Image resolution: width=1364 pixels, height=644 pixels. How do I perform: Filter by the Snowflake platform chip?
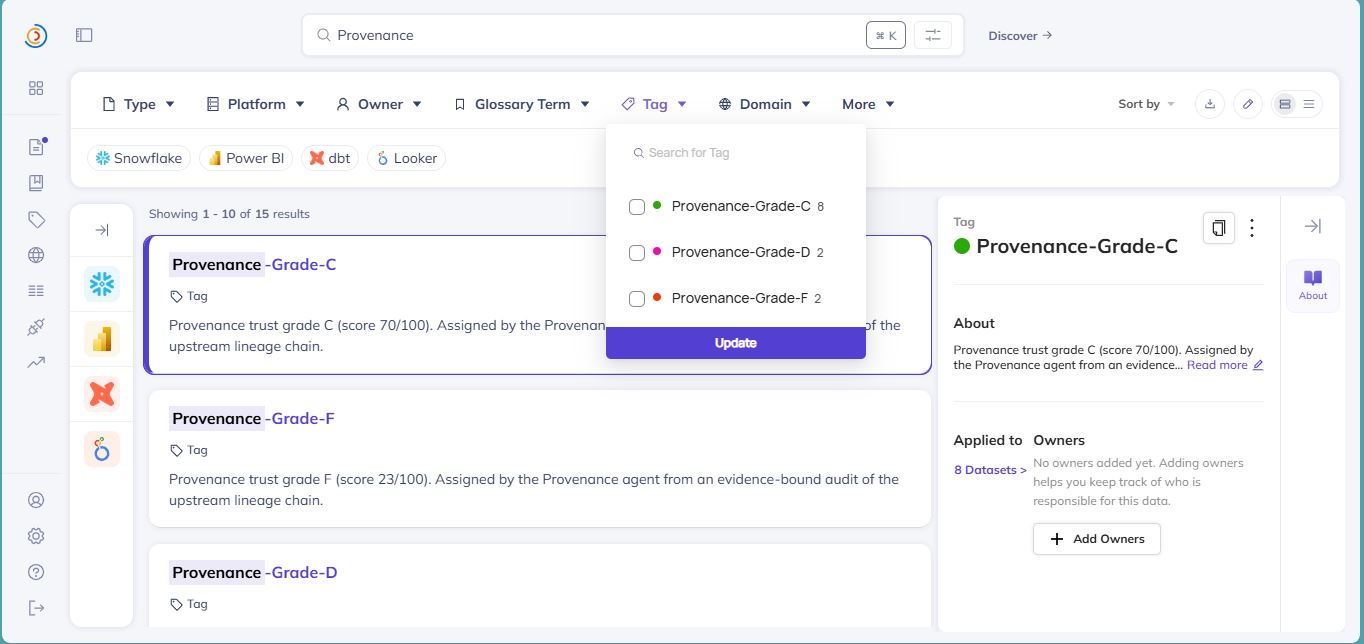pos(139,158)
